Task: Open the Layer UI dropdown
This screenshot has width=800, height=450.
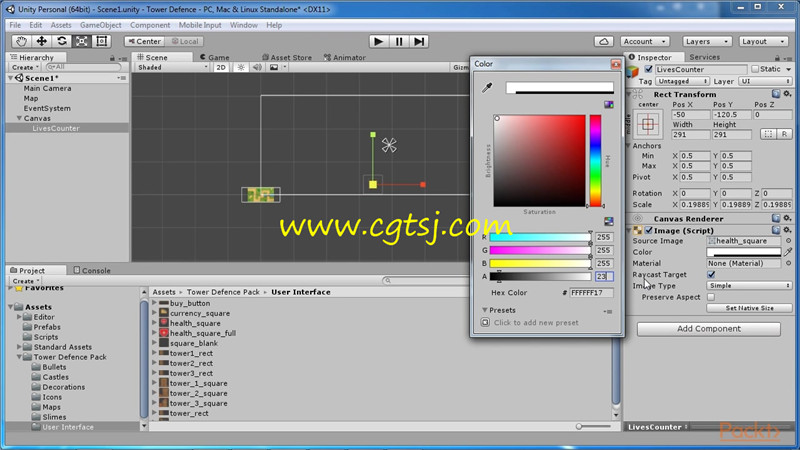Action: click(x=764, y=81)
